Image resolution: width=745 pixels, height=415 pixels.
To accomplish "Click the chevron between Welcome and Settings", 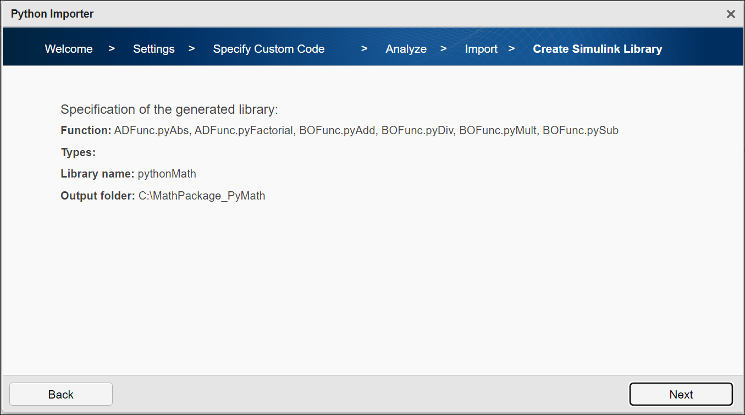I will pyautogui.click(x=112, y=49).
